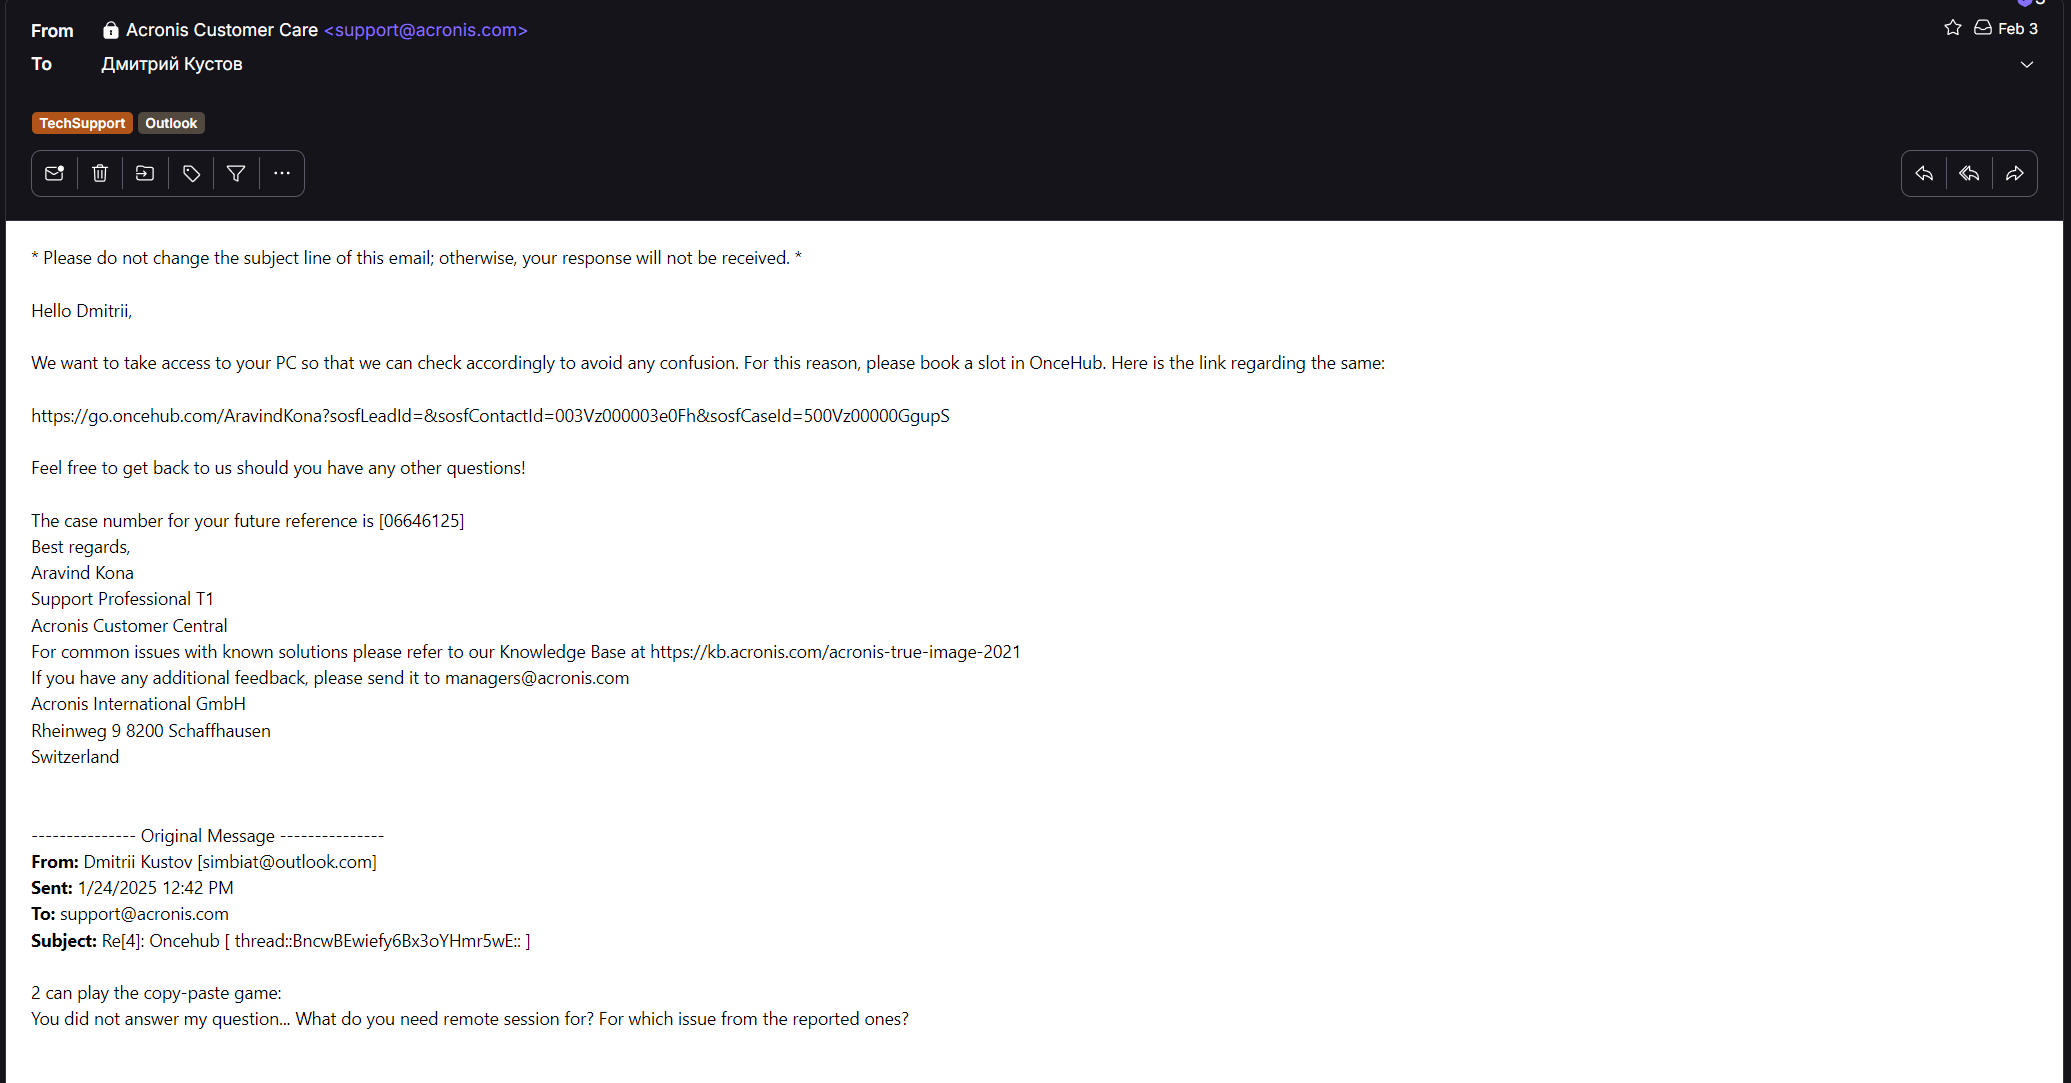Select the Outlook label tag
2071x1083 pixels.
(x=171, y=123)
